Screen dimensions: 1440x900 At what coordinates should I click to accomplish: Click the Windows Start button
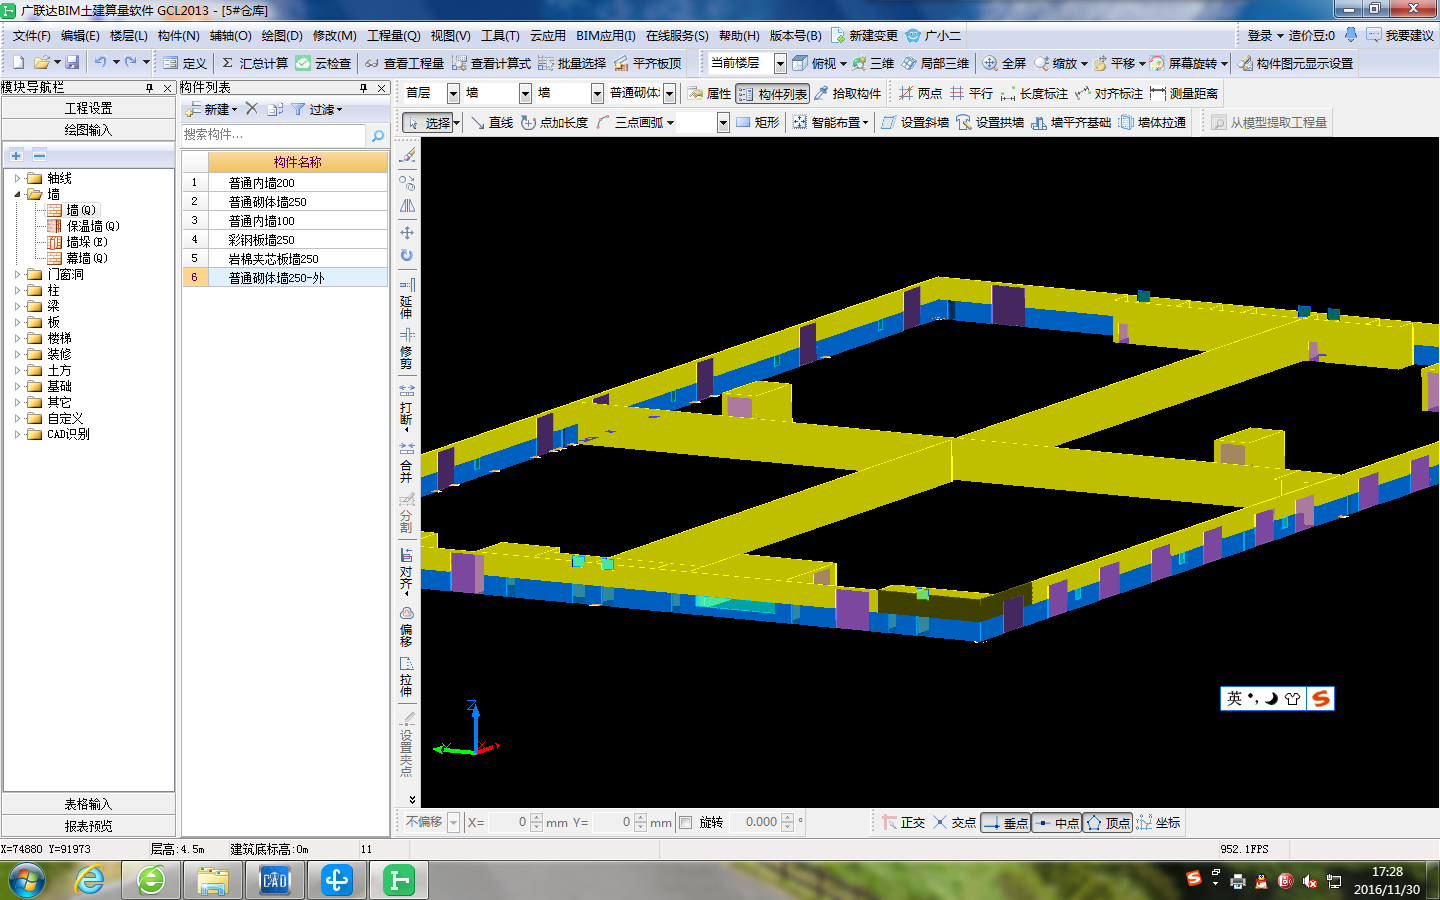[27, 880]
